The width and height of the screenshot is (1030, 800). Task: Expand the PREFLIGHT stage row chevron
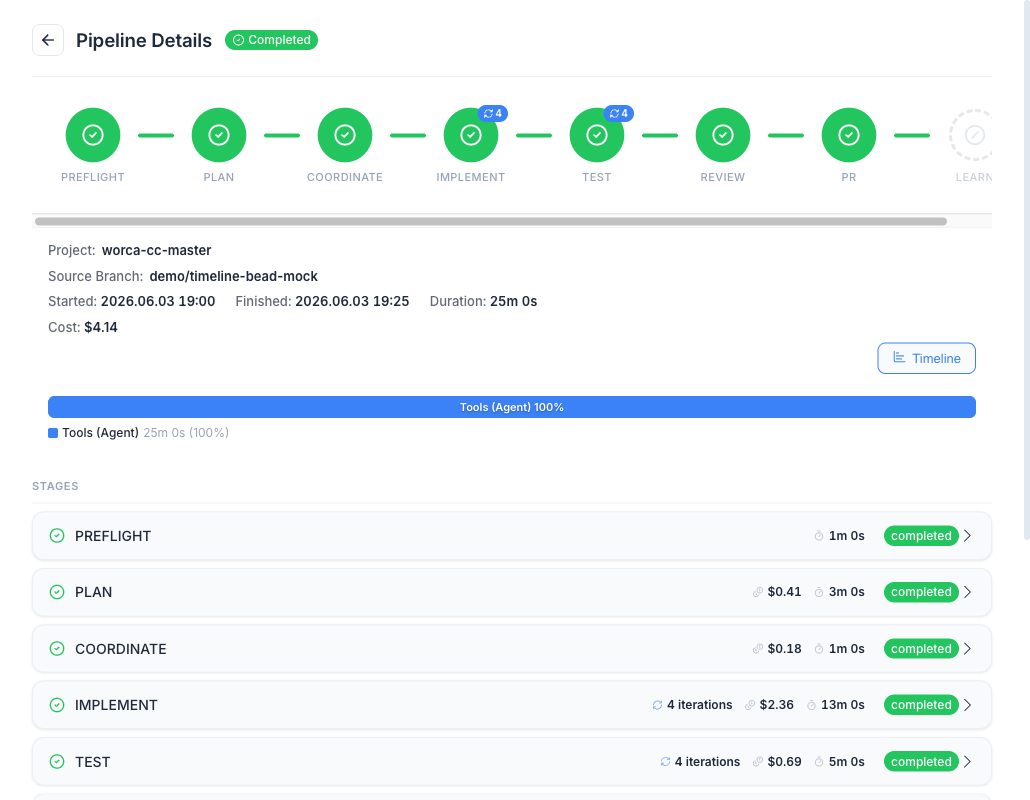tap(968, 536)
